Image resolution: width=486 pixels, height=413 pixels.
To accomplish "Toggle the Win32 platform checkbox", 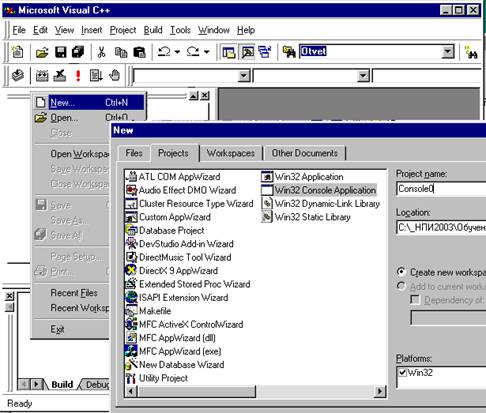I will tap(403, 372).
